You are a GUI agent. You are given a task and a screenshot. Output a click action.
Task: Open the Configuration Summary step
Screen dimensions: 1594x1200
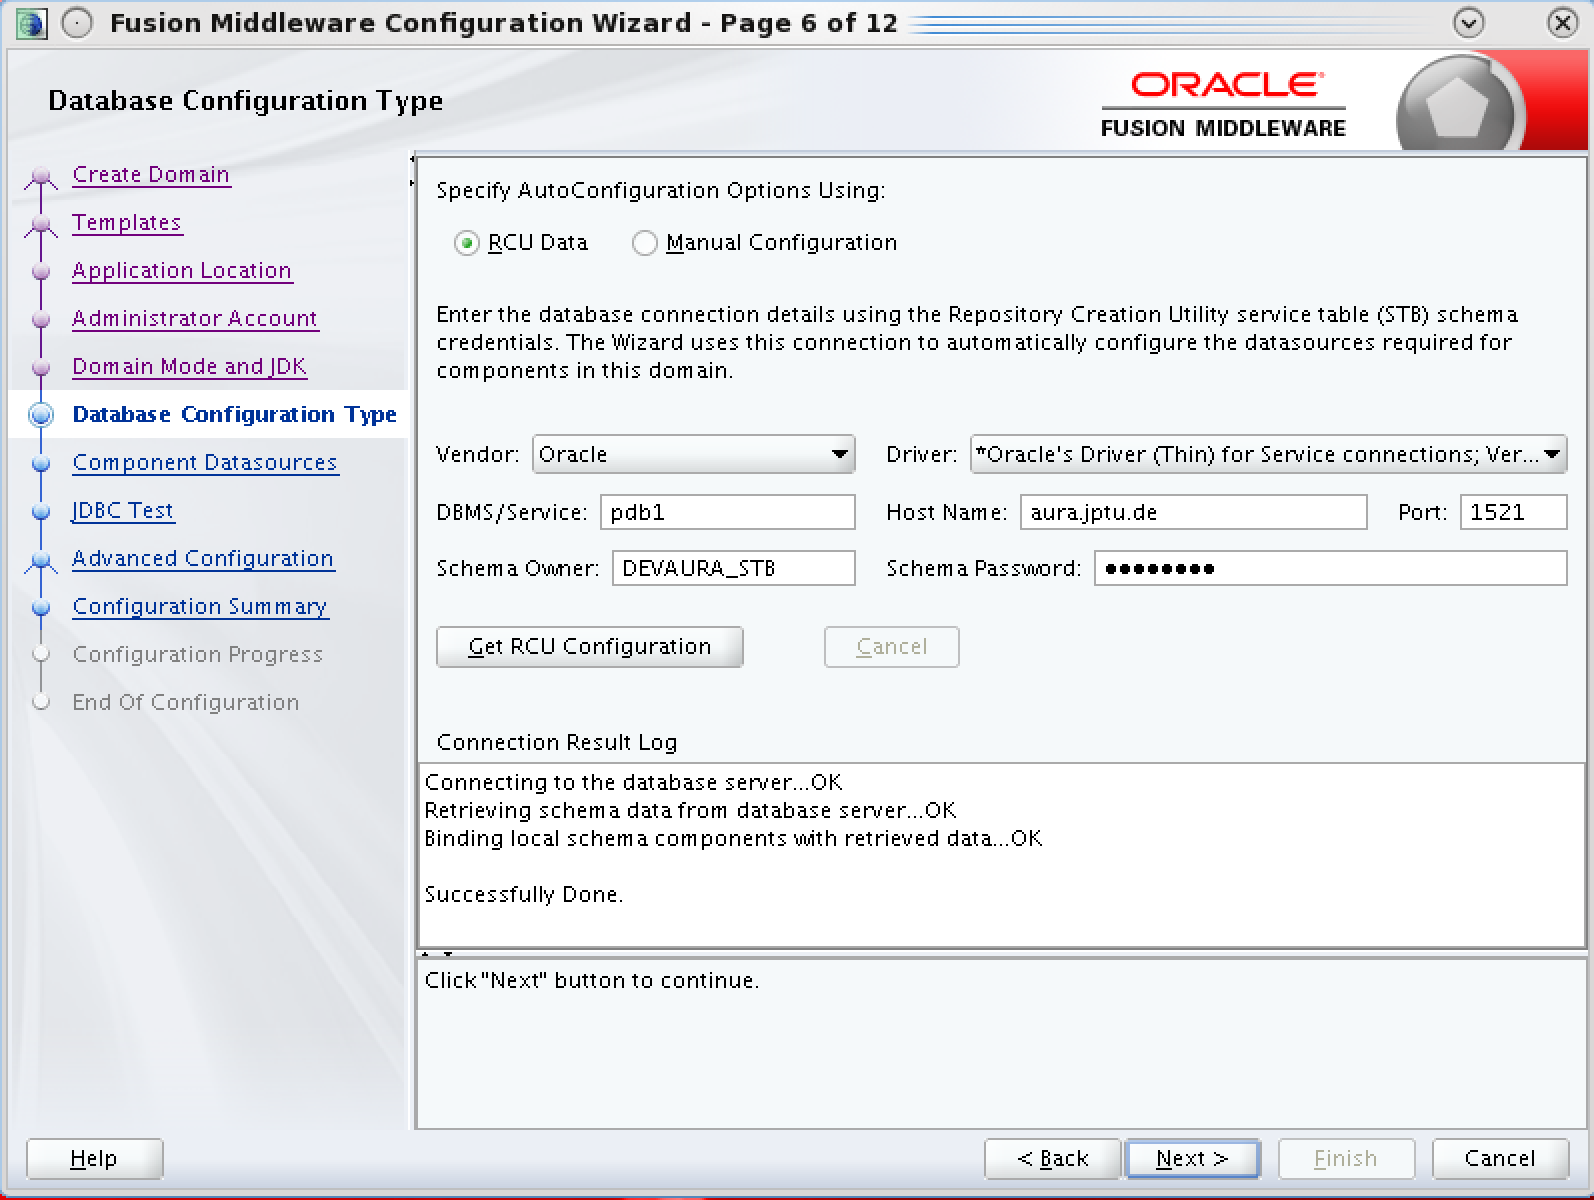coord(200,607)
